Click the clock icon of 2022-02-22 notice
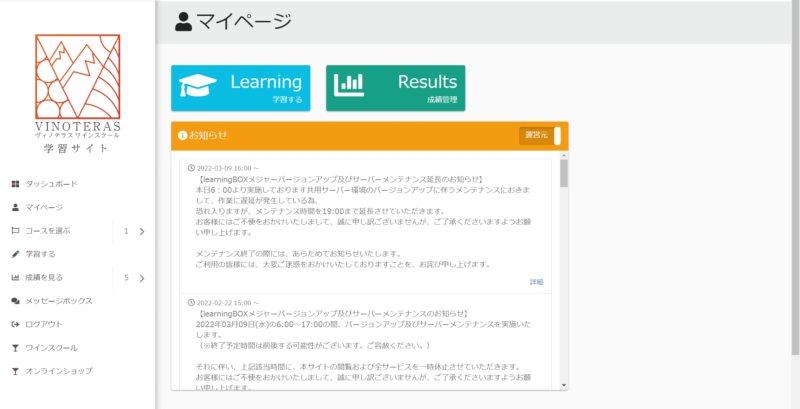The width and height of the screenshot is (800, 409). tap(191, 302)
